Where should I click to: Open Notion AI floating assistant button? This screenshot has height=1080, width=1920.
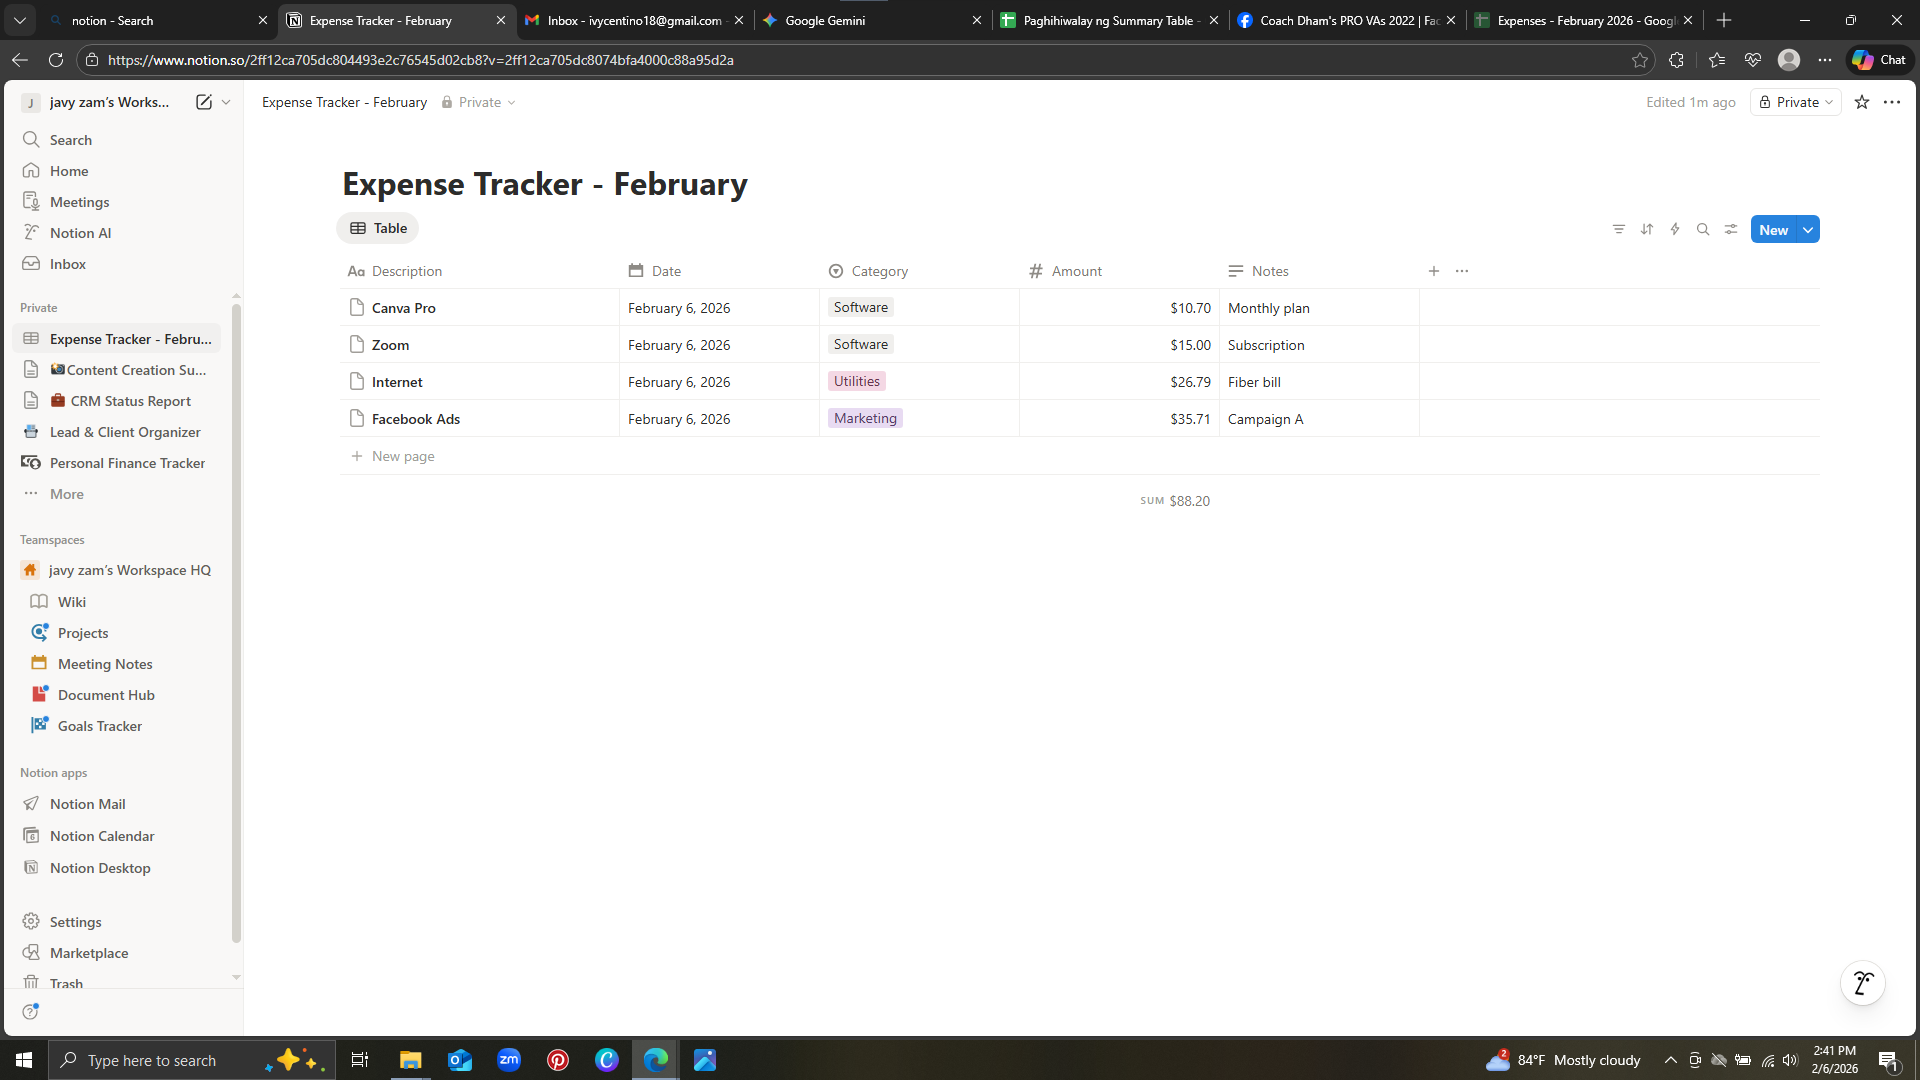1862,984
